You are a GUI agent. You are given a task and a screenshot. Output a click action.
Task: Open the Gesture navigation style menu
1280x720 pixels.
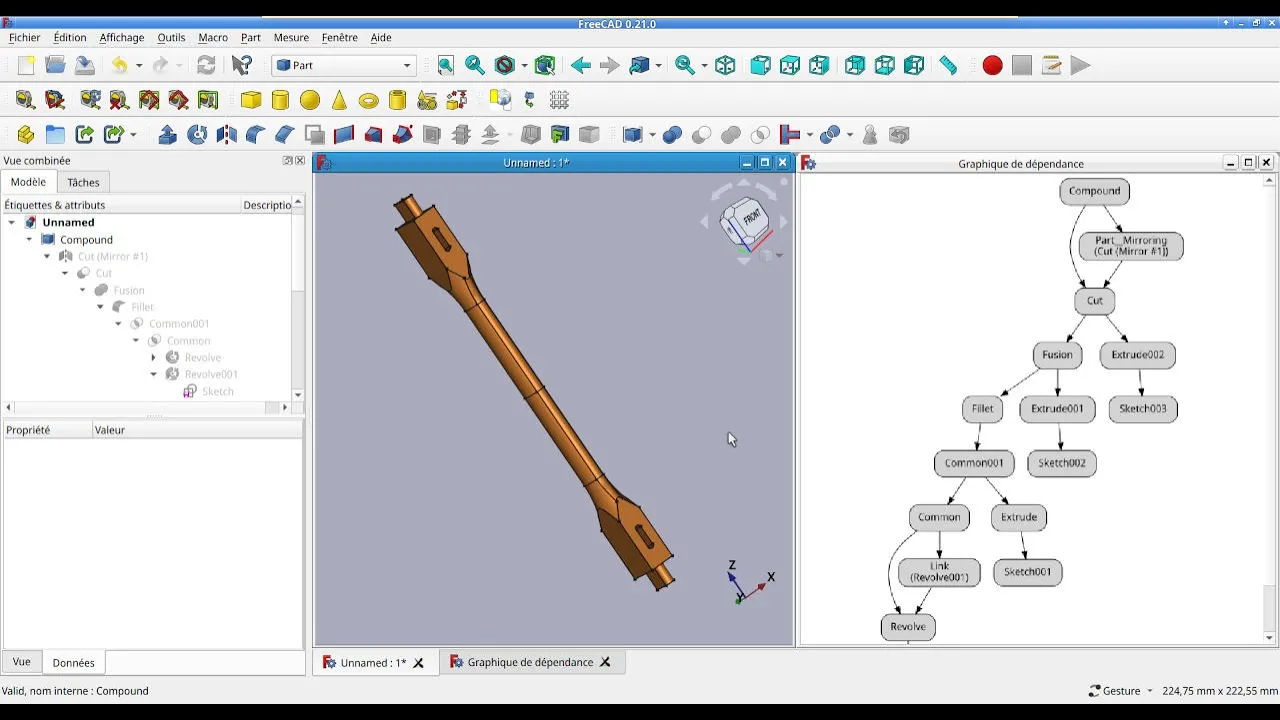pyautogui.click(x=1121, y=691)
